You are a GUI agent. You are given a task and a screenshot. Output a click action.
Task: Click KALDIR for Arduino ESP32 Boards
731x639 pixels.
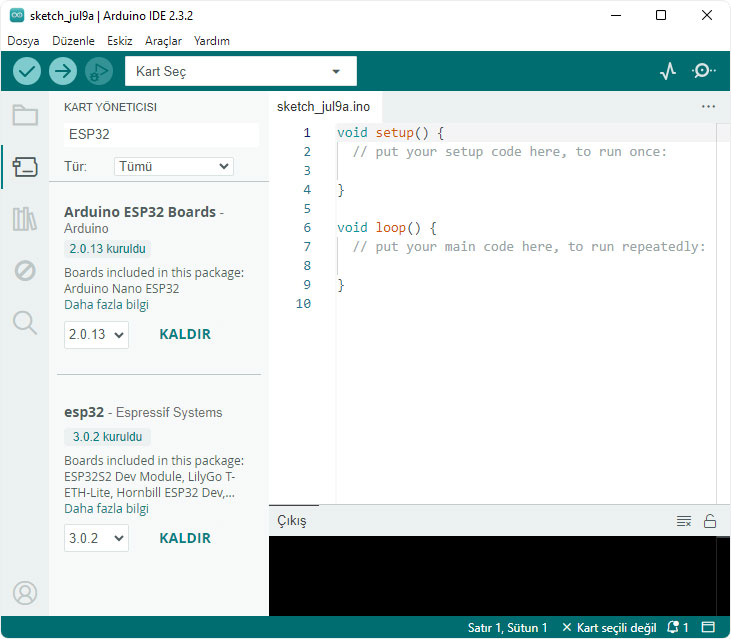tap(185, 334)
